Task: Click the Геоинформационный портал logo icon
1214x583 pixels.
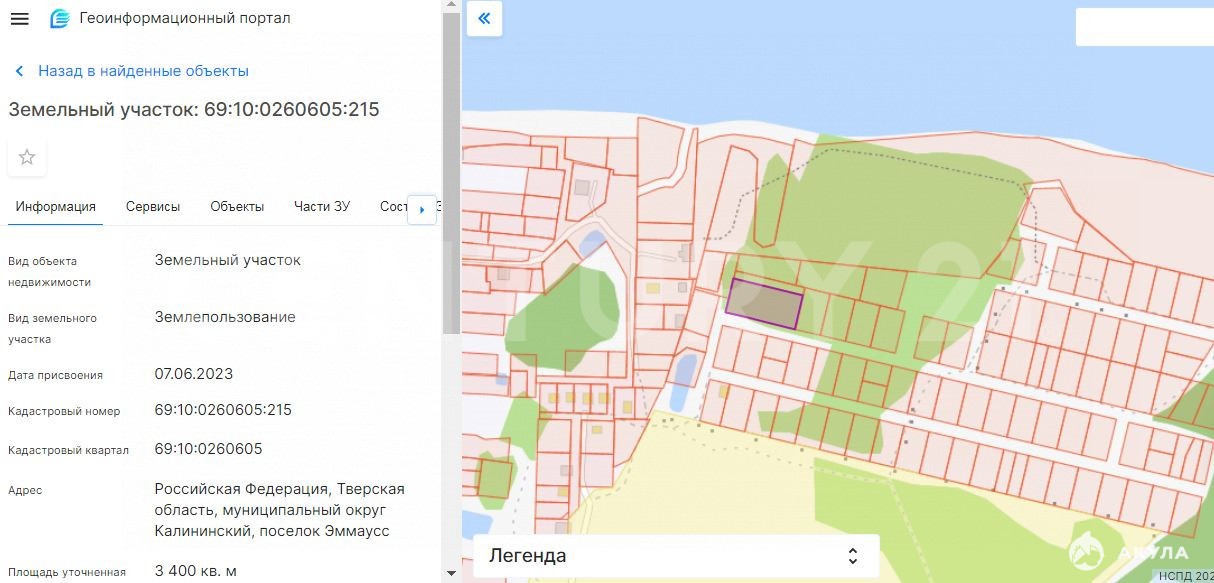Action: [60, 19]
